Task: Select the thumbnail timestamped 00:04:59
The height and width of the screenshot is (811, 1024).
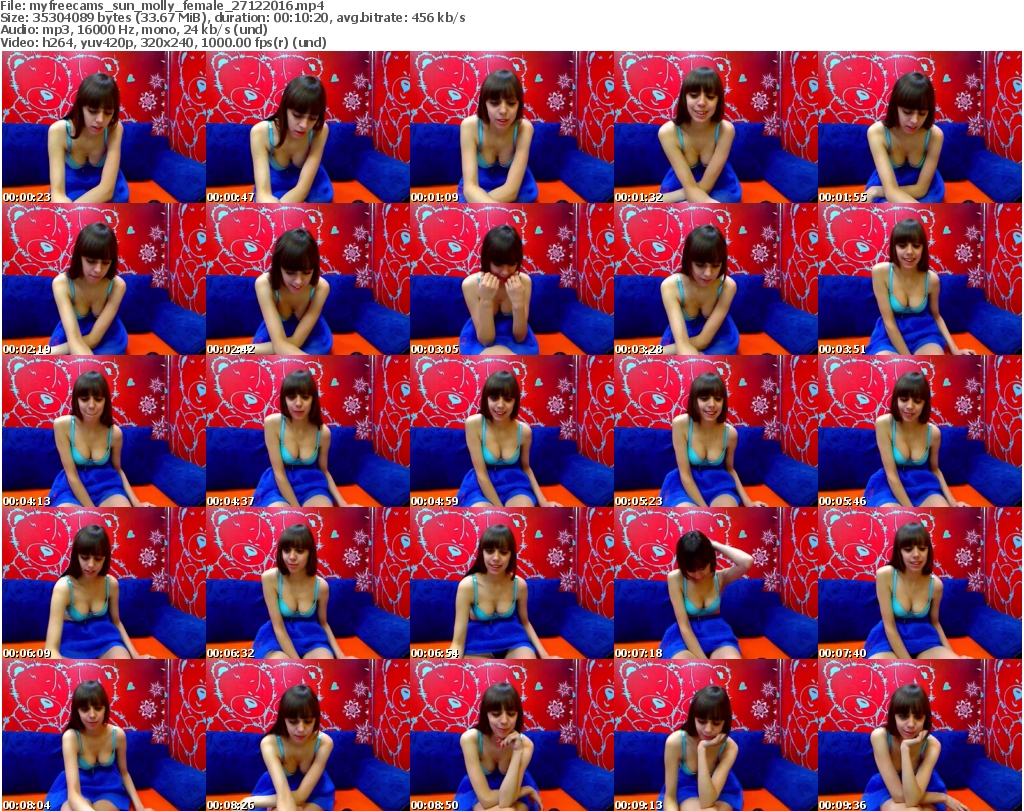Action: coord(511,431)
